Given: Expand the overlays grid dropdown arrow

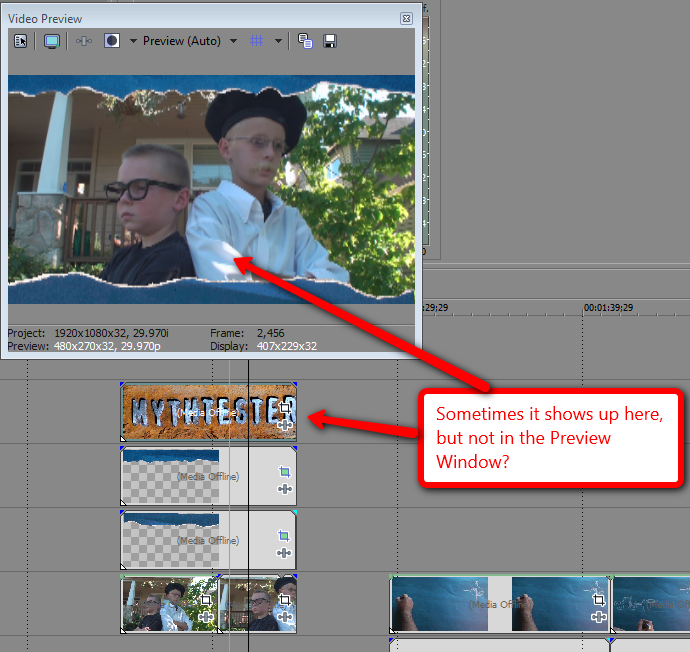Looking at the screenshot, I should [277, 41].
